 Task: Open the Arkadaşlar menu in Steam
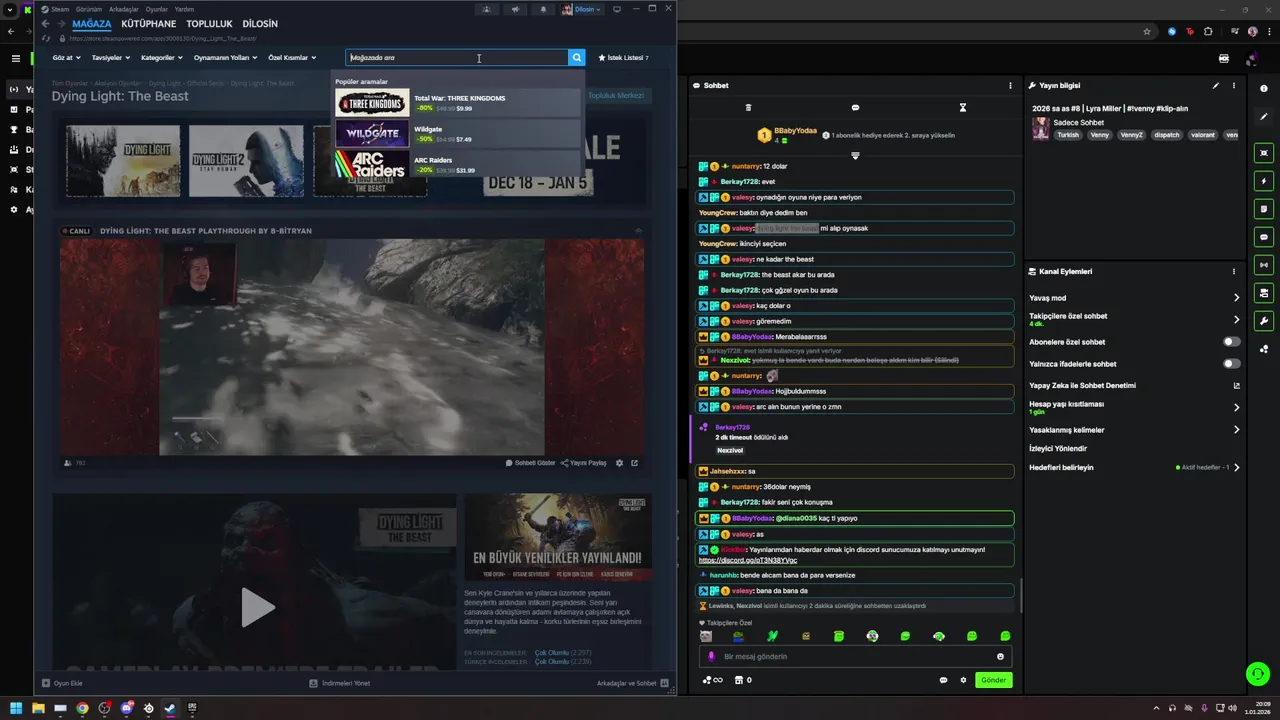[x=124, y=9]
